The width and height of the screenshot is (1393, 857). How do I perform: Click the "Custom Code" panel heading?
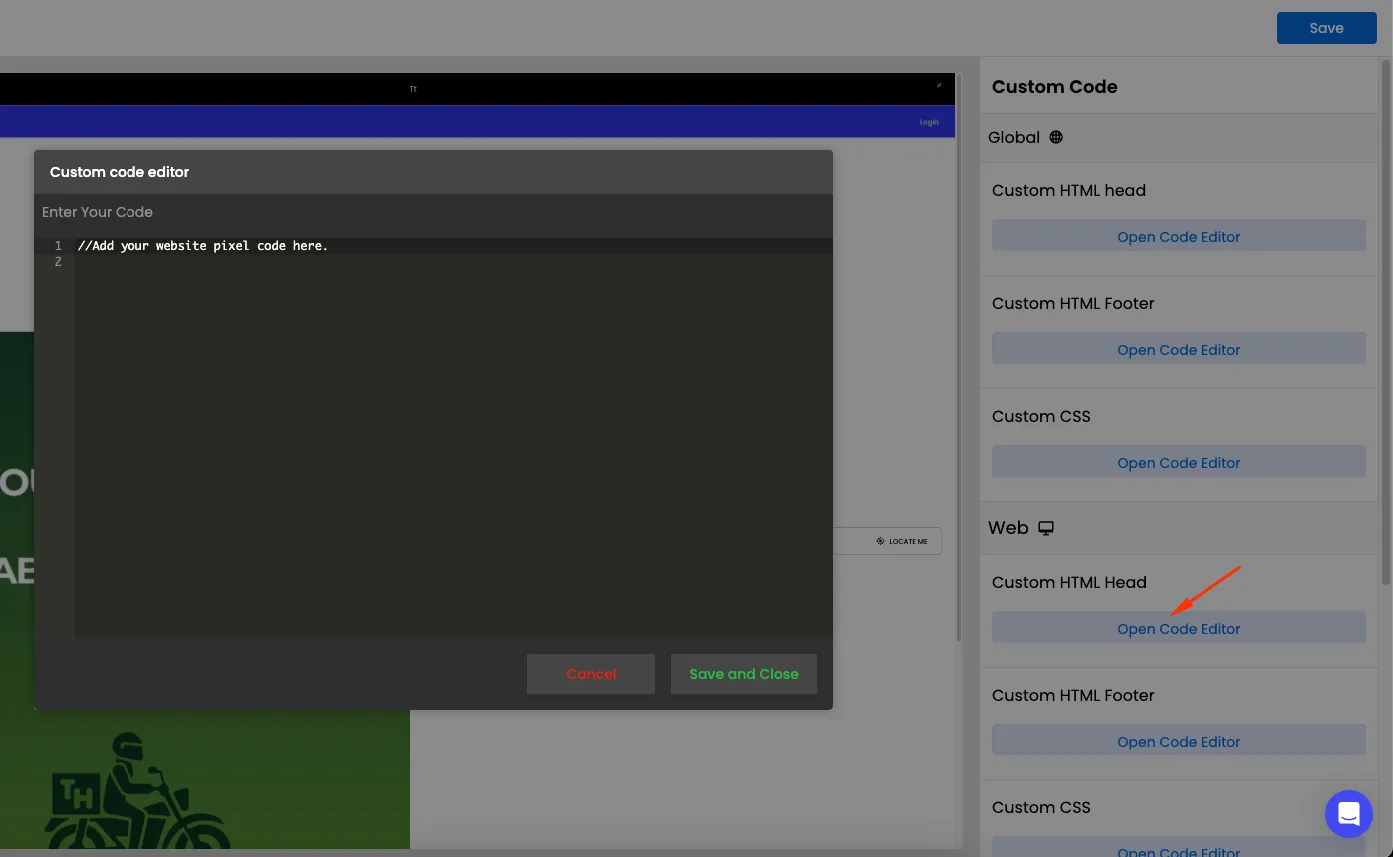pyautogui.click(x=1054, y=87)
